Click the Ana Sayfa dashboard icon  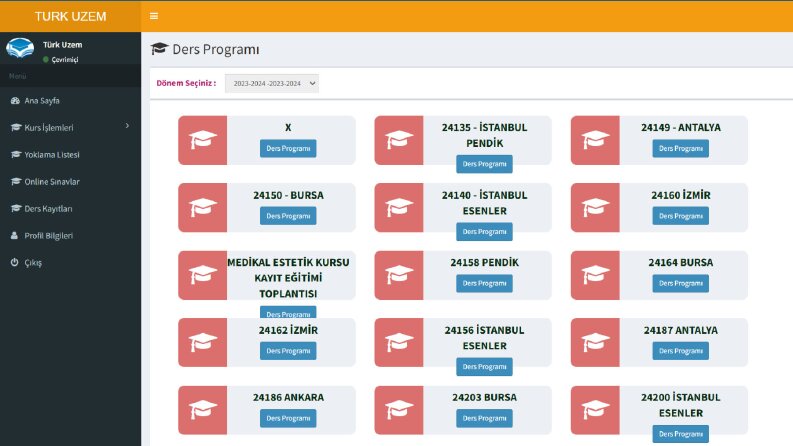[15, 101]
